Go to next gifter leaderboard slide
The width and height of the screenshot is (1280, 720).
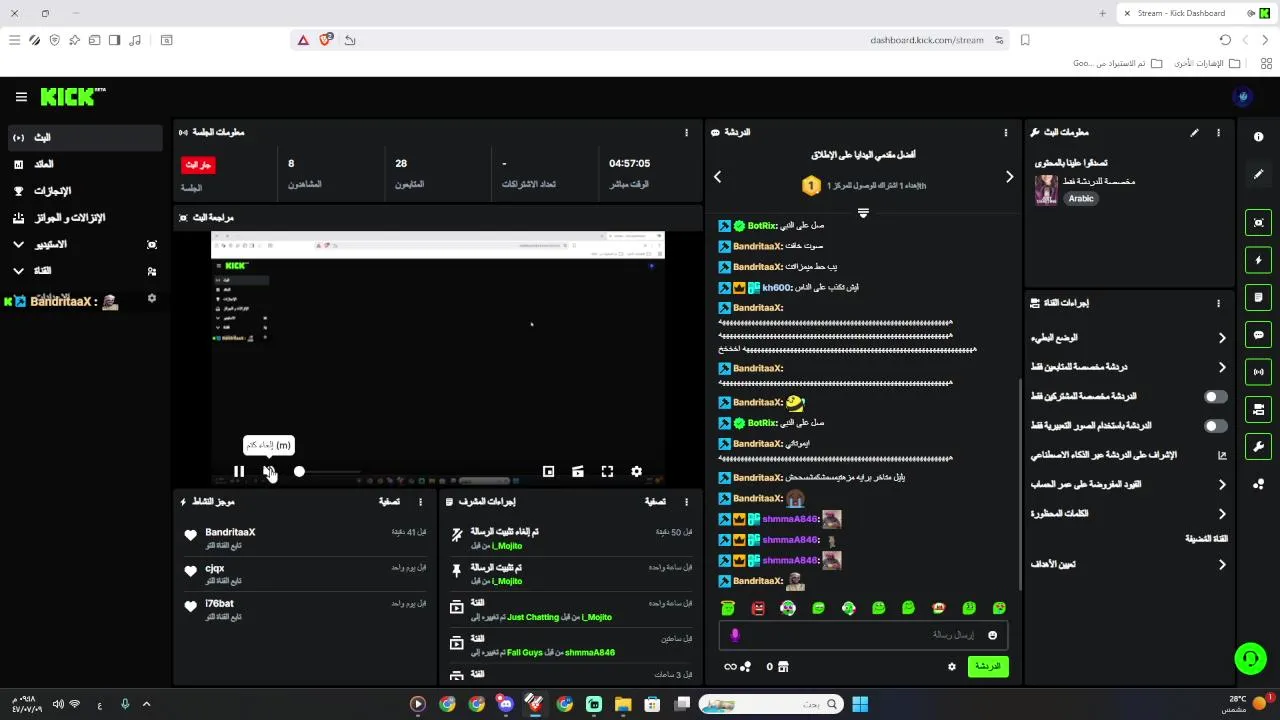(x=1009, y=177)
